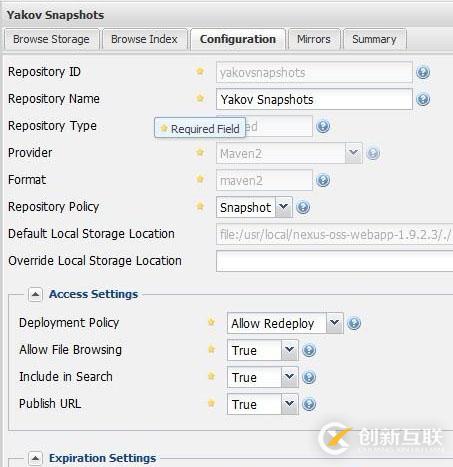Collapse the Expiration Settings section
Screen dimensions: 453x467
(x=35, y=459)
